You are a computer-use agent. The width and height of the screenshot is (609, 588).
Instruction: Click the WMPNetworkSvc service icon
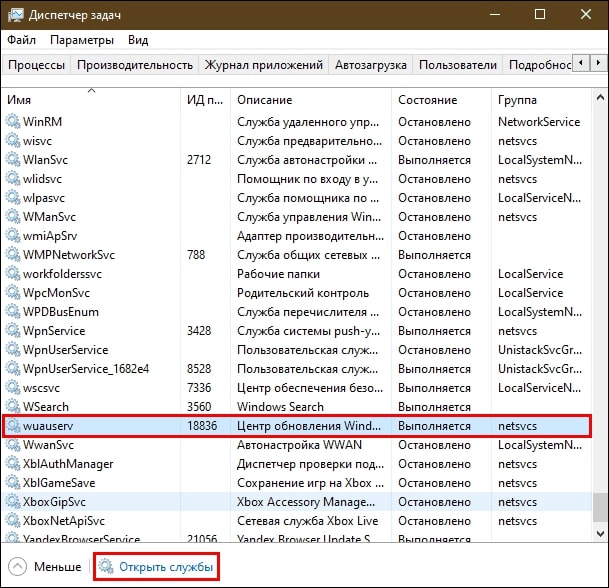coord(13,255)
